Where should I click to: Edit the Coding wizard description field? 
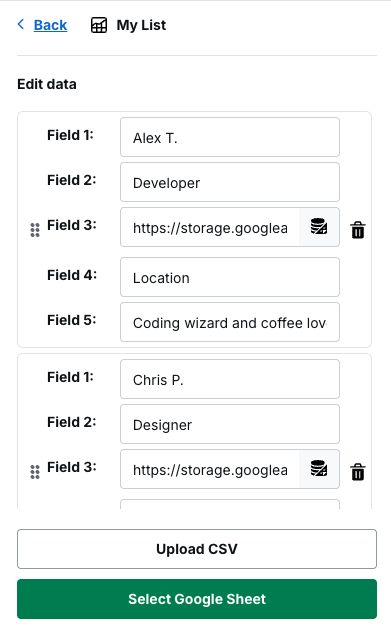pos(230,322)
